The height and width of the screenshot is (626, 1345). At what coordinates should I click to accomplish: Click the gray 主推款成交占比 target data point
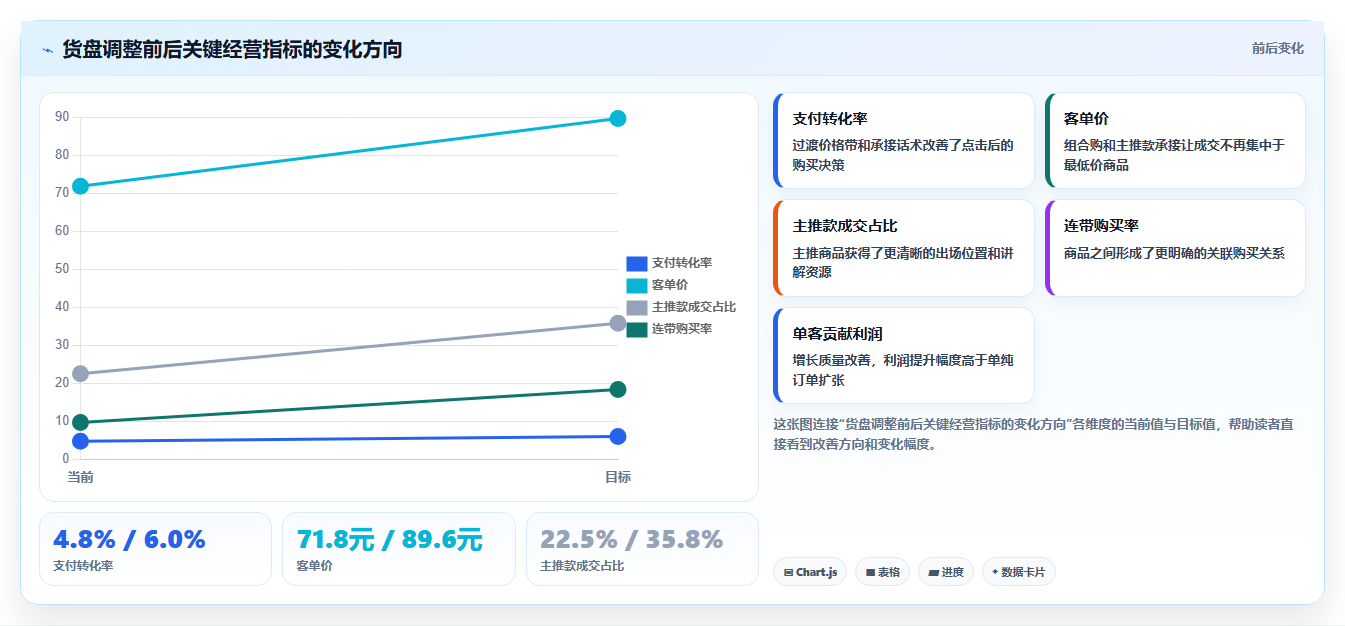(x=618, y=323)
